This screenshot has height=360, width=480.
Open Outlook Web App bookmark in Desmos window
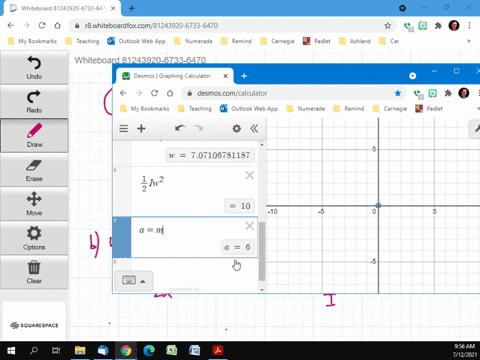pos(249,109)
